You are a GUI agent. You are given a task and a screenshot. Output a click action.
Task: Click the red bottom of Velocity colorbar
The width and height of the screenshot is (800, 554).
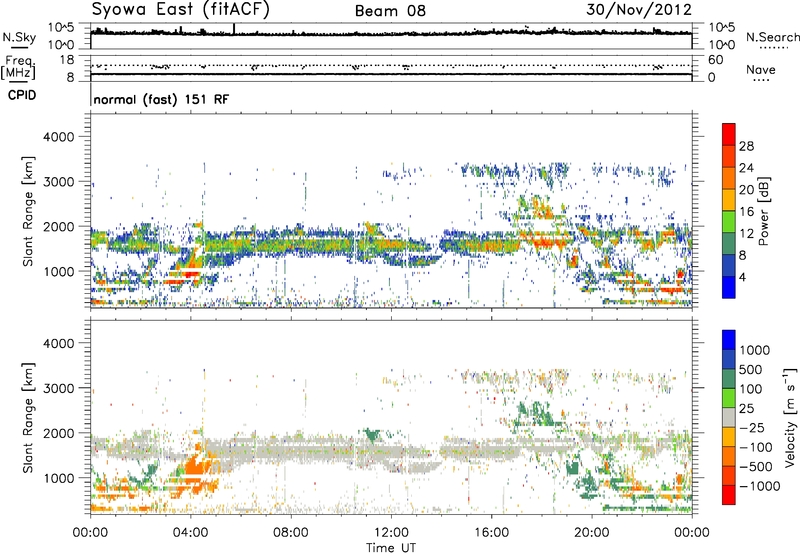pyautogui.click(x=729, y=495)
